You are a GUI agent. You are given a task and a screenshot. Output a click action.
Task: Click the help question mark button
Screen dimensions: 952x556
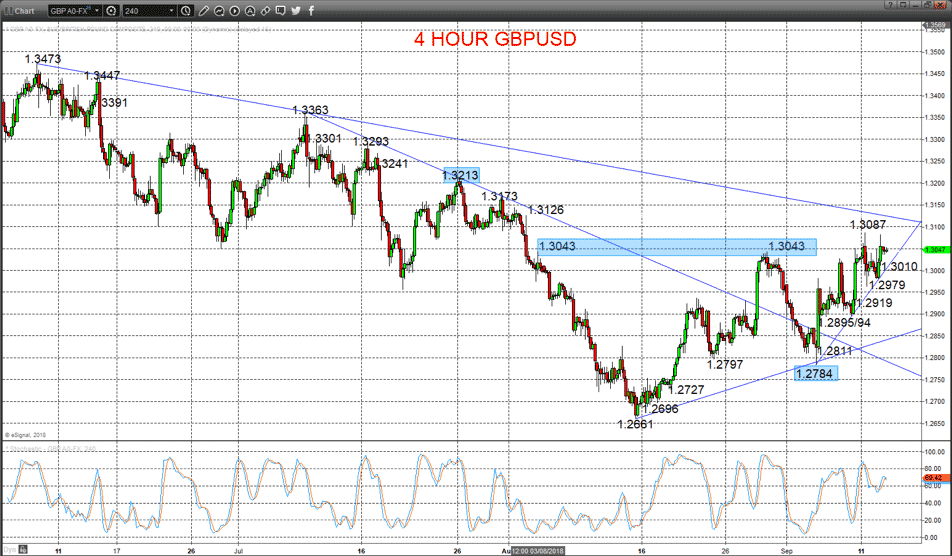[x=891, y=5]
